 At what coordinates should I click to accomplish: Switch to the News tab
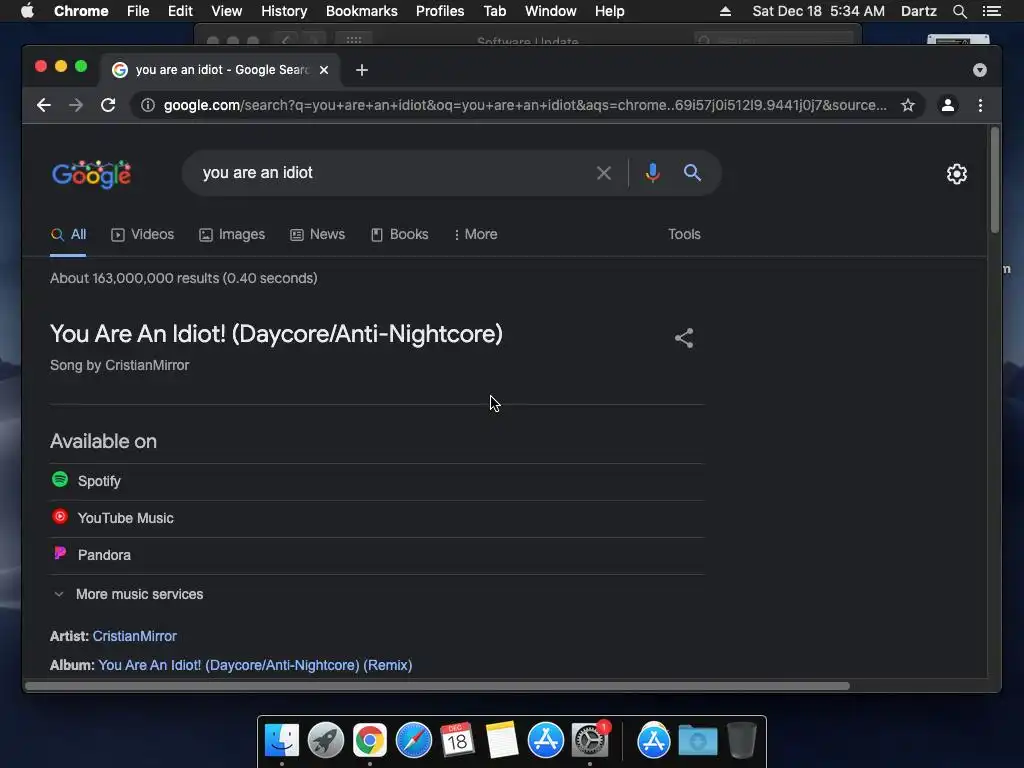click(x=317, y=234)
